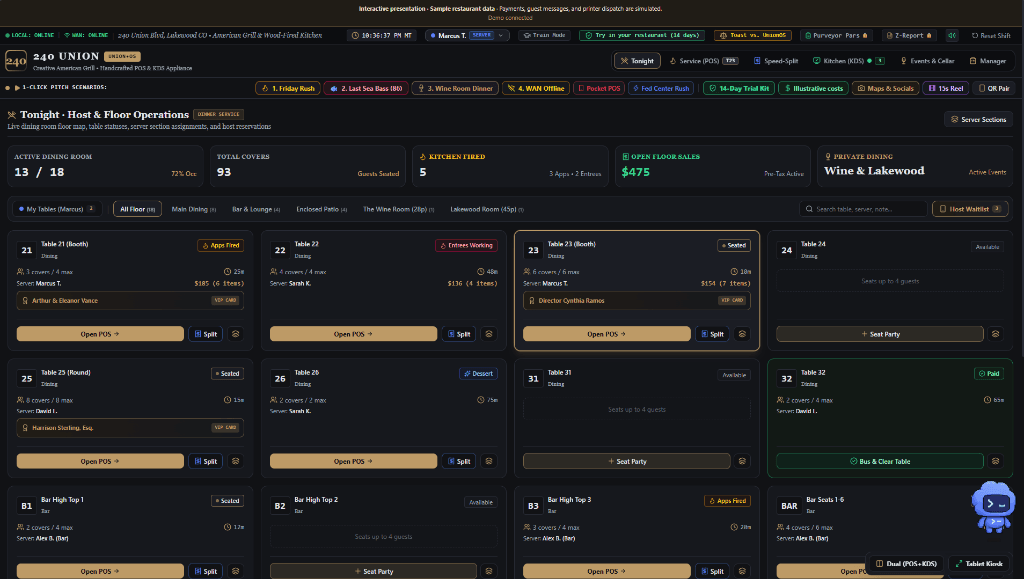Image resolution: width=1024 pixels, height=579 pixels.
Task: Toggle My Tables (Marcus) filter
Action: click(57, 209)
